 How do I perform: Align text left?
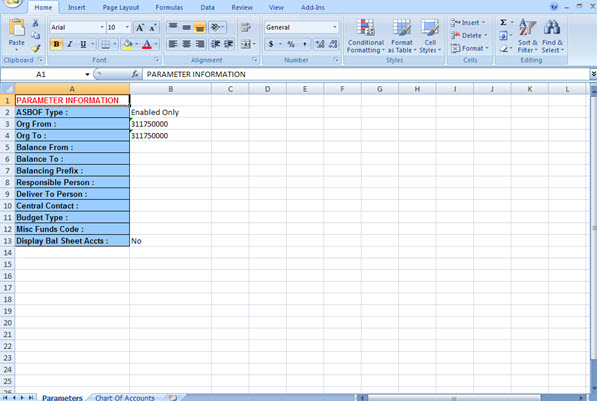click(x=173, y=44)
